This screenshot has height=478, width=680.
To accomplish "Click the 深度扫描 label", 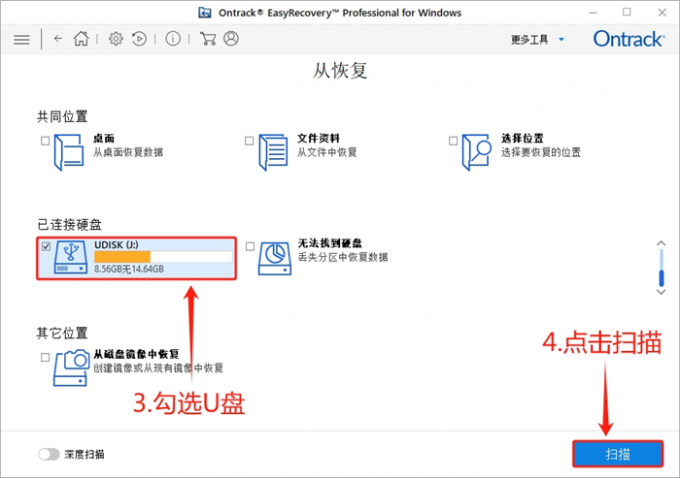I will (85, 455).
